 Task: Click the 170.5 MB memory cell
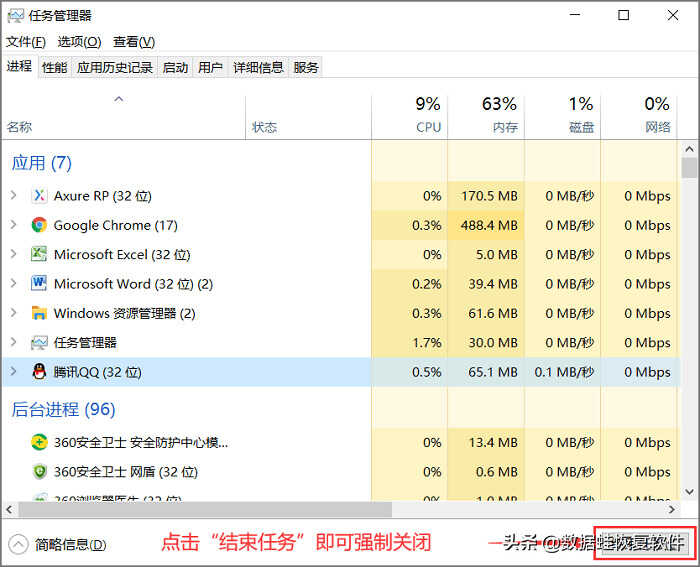coord(486,196)
